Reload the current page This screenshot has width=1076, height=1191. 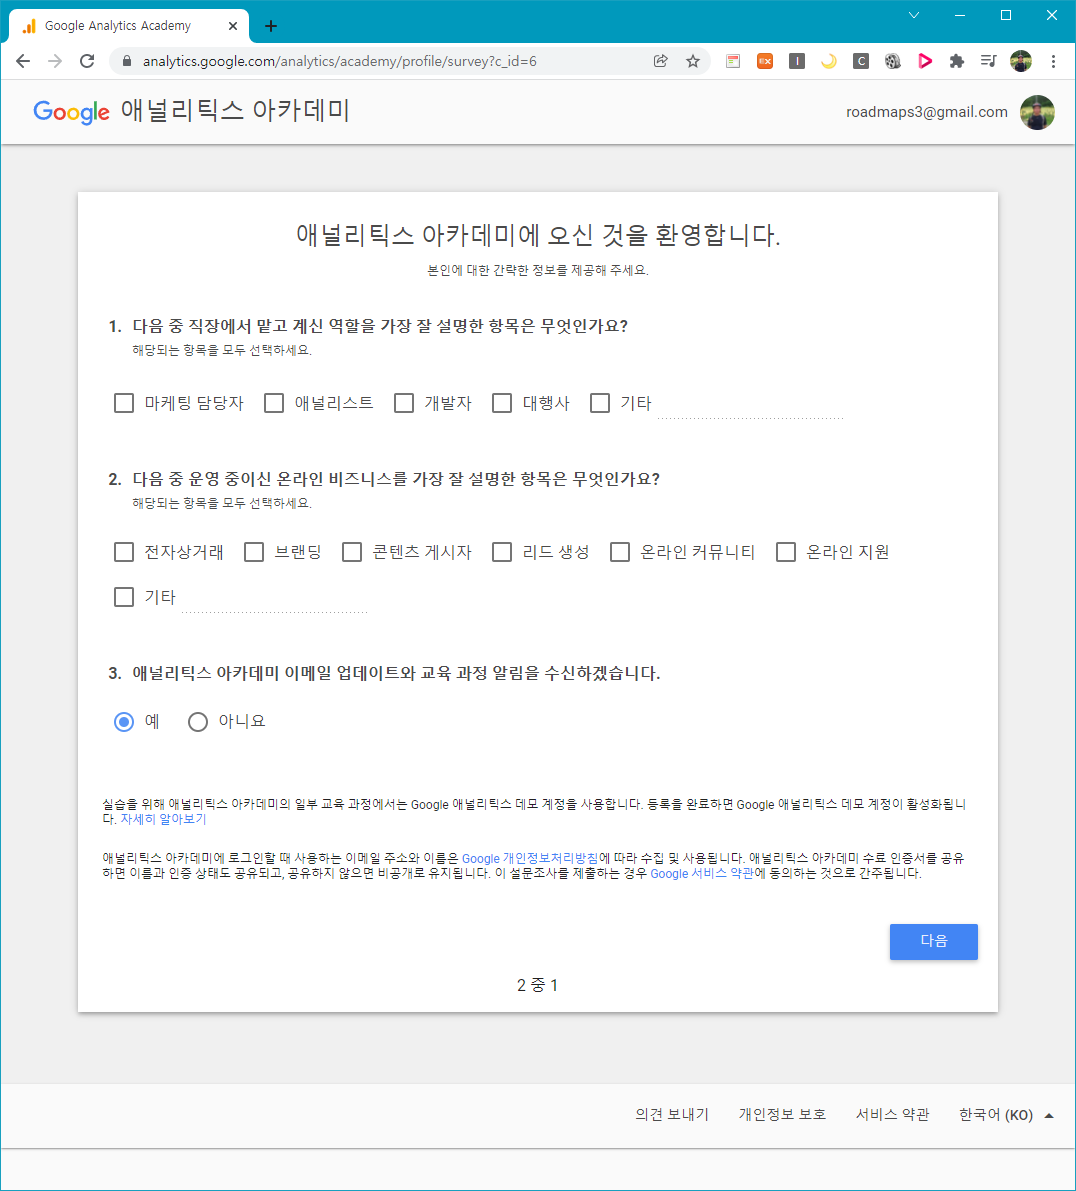[87, 62]
